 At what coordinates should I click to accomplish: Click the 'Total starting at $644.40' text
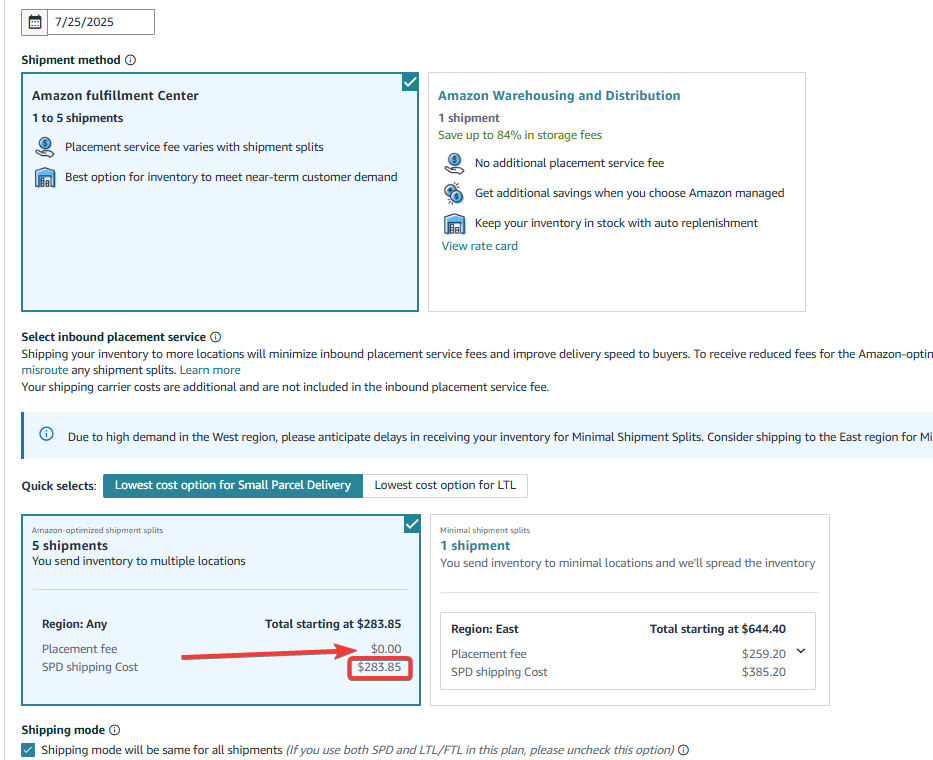click(x=718, y=629)
